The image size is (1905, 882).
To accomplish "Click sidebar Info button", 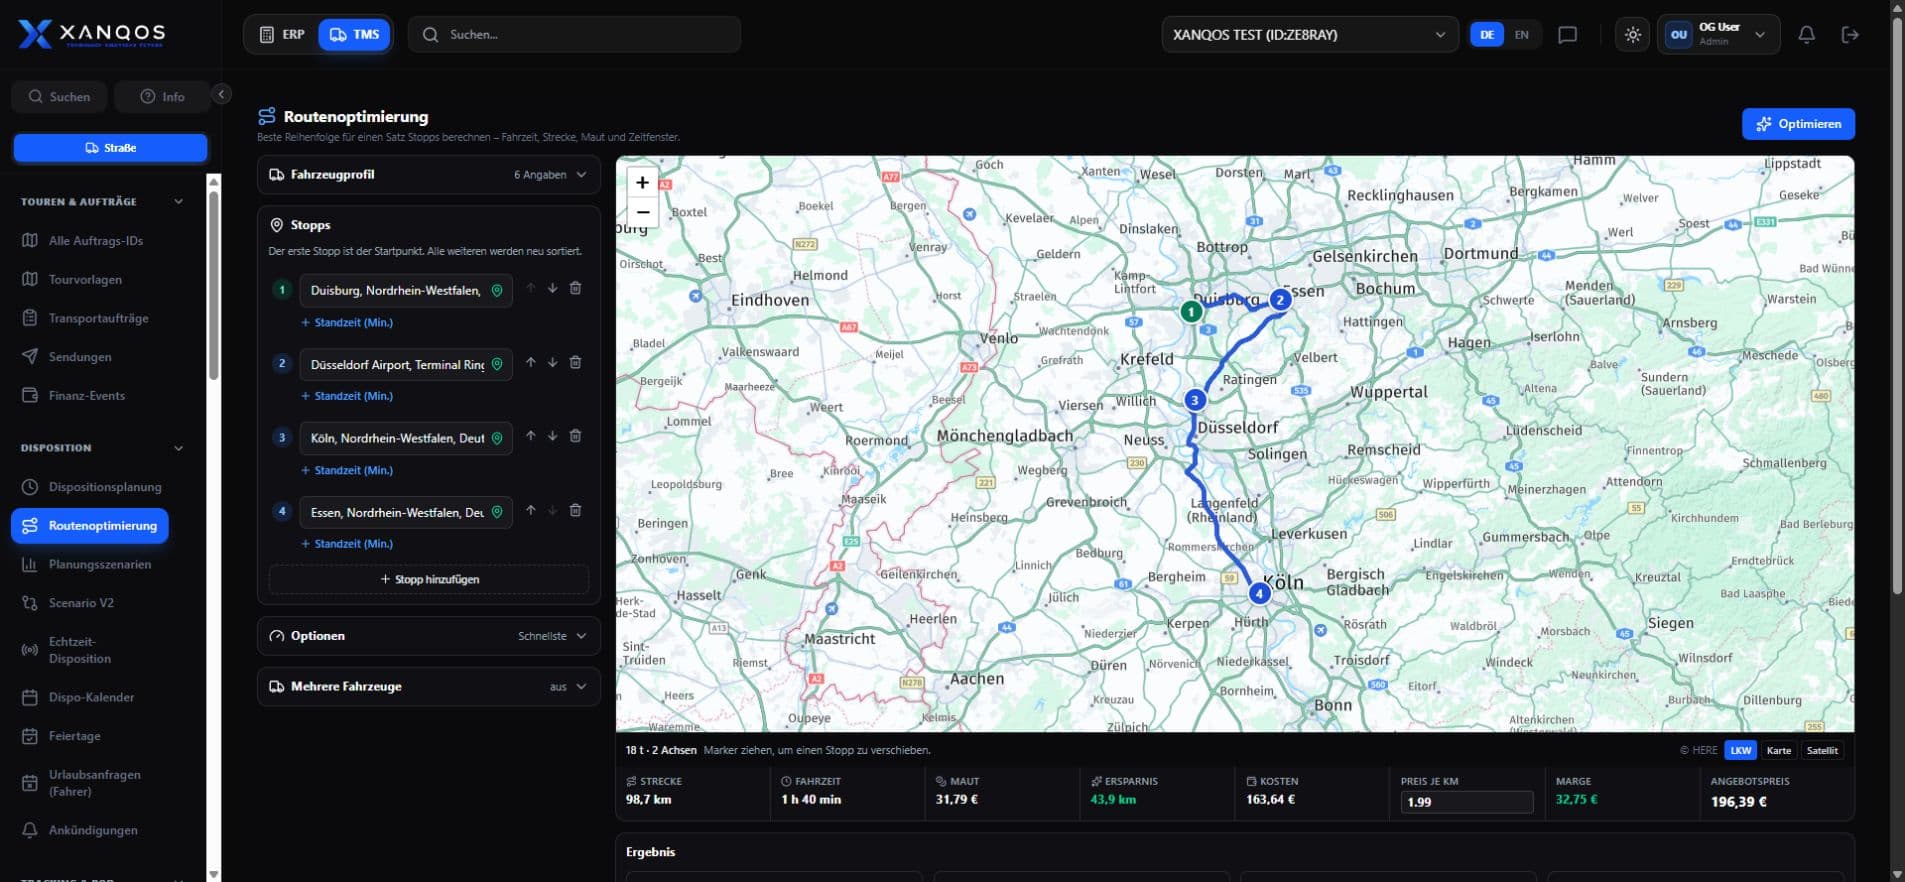I will tap(163, 97).
